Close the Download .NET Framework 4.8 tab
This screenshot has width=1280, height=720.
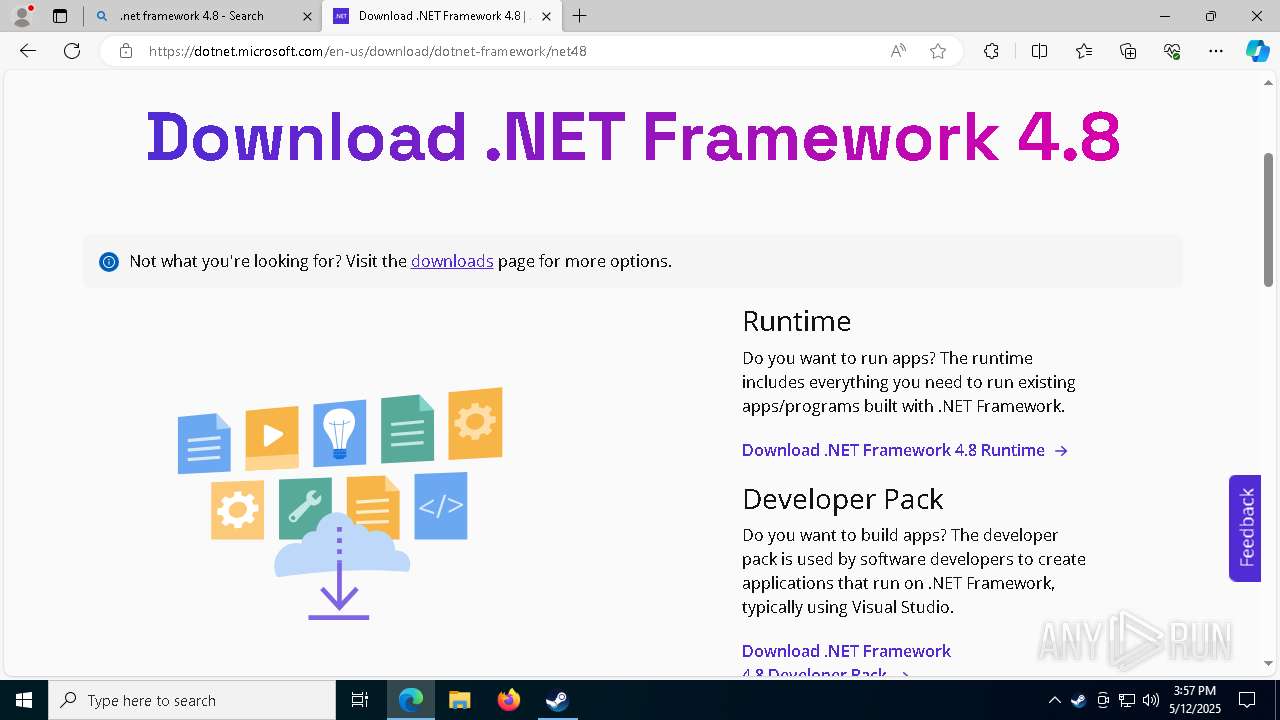coord(546,16)
